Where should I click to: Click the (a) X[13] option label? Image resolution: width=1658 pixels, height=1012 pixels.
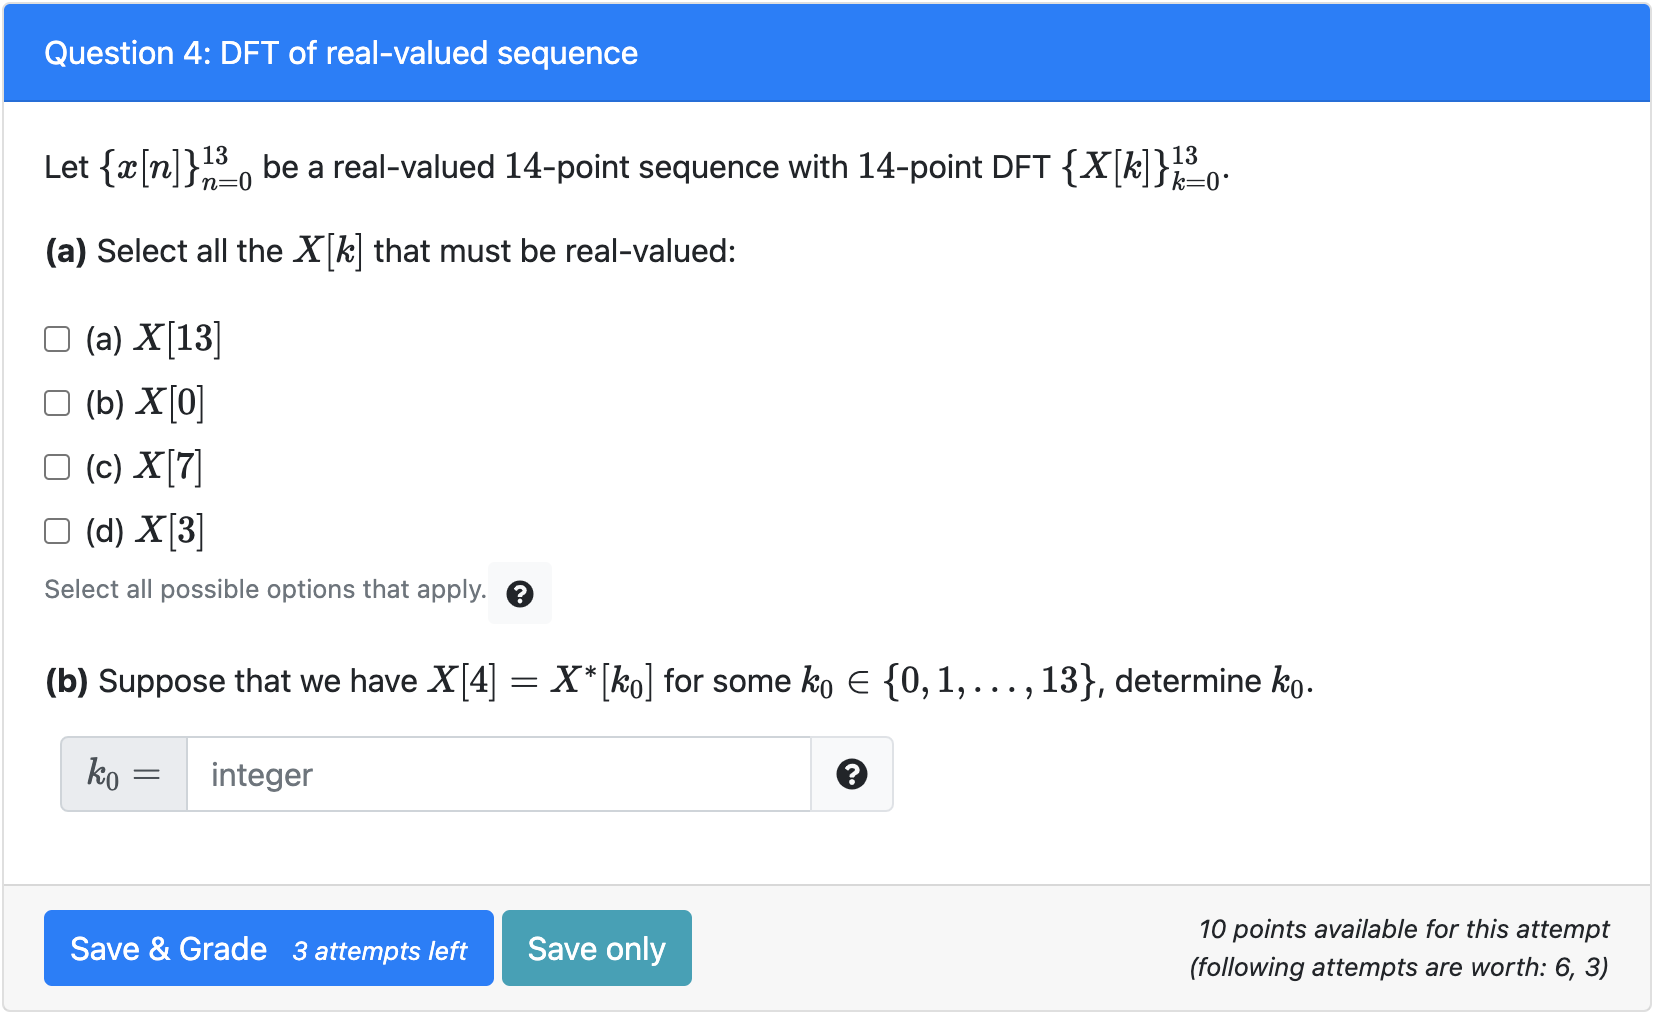153,339
